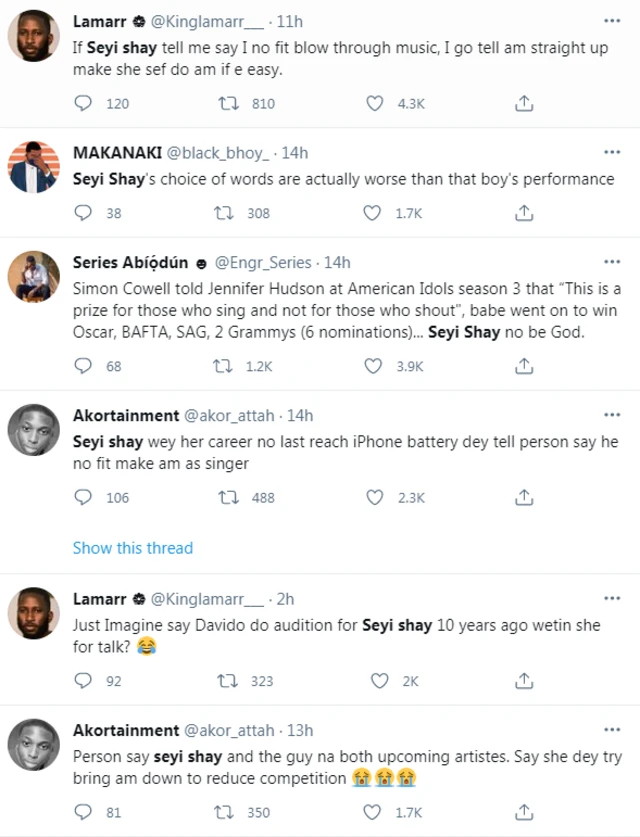Screen dimensions: 640x837
Task: Like MAKANAKI's tweet with 1.7K likes
Action: point(375,212)
